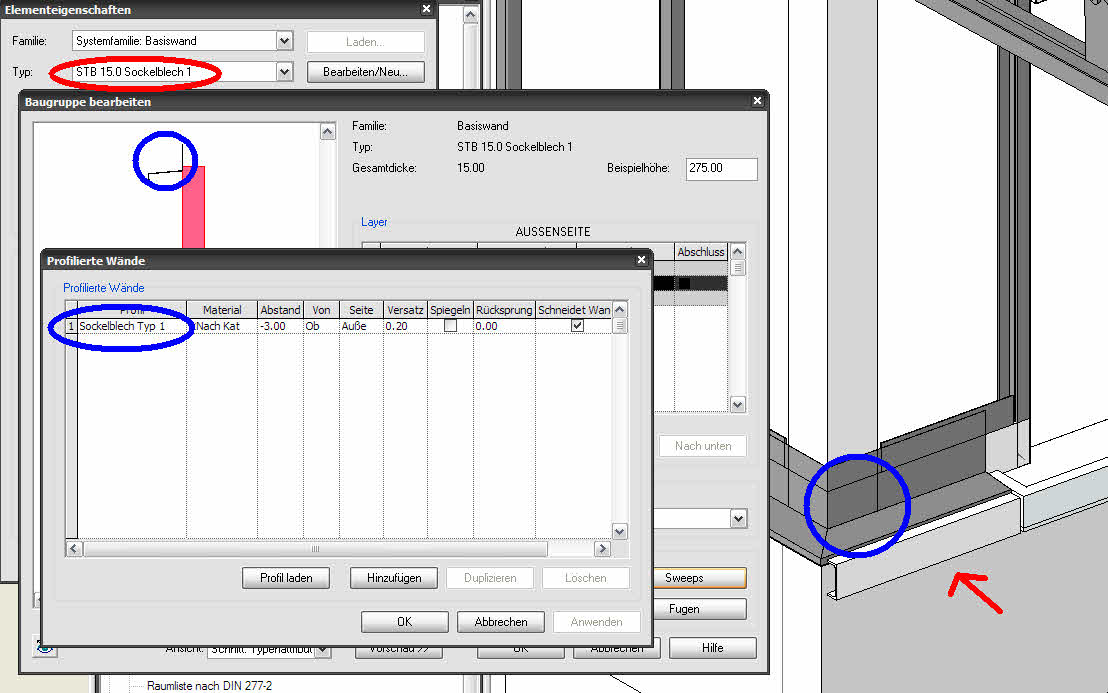
Task: Click the left arrow of the profile table's horizontal scrollbar
Action: [74, 548]
